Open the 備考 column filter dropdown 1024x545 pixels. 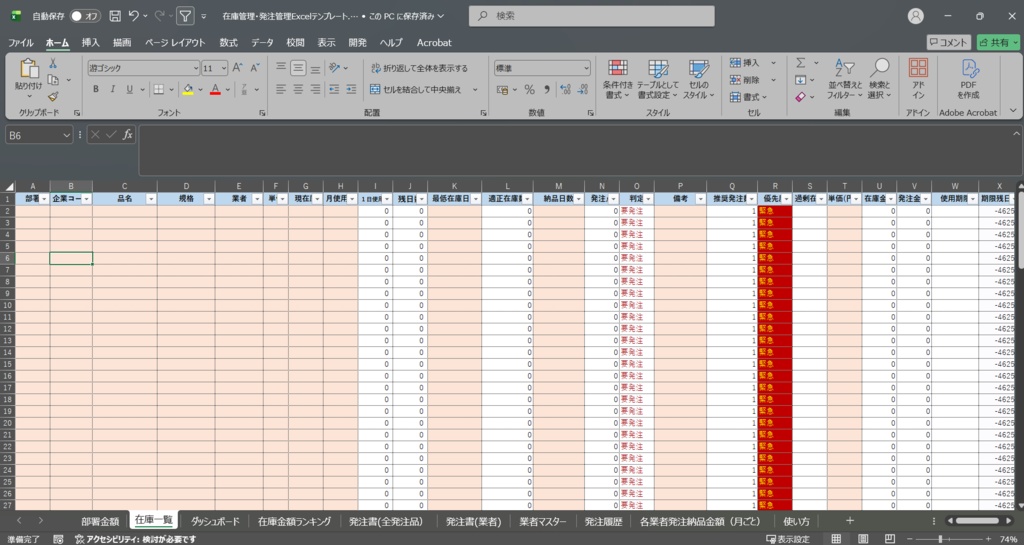point(701,199)
